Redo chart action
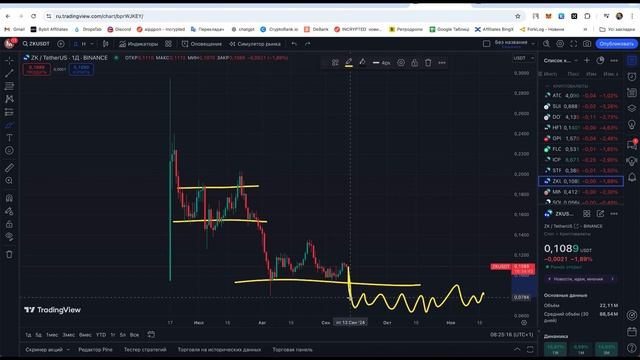Image resolution: width=640 pixels, height=360 pixels. tap(308, 44)
